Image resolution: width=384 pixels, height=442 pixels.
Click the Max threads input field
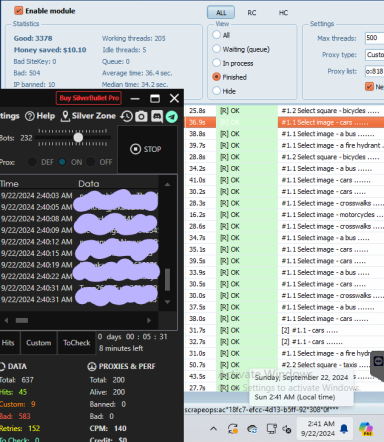click(x=374, y=38)
